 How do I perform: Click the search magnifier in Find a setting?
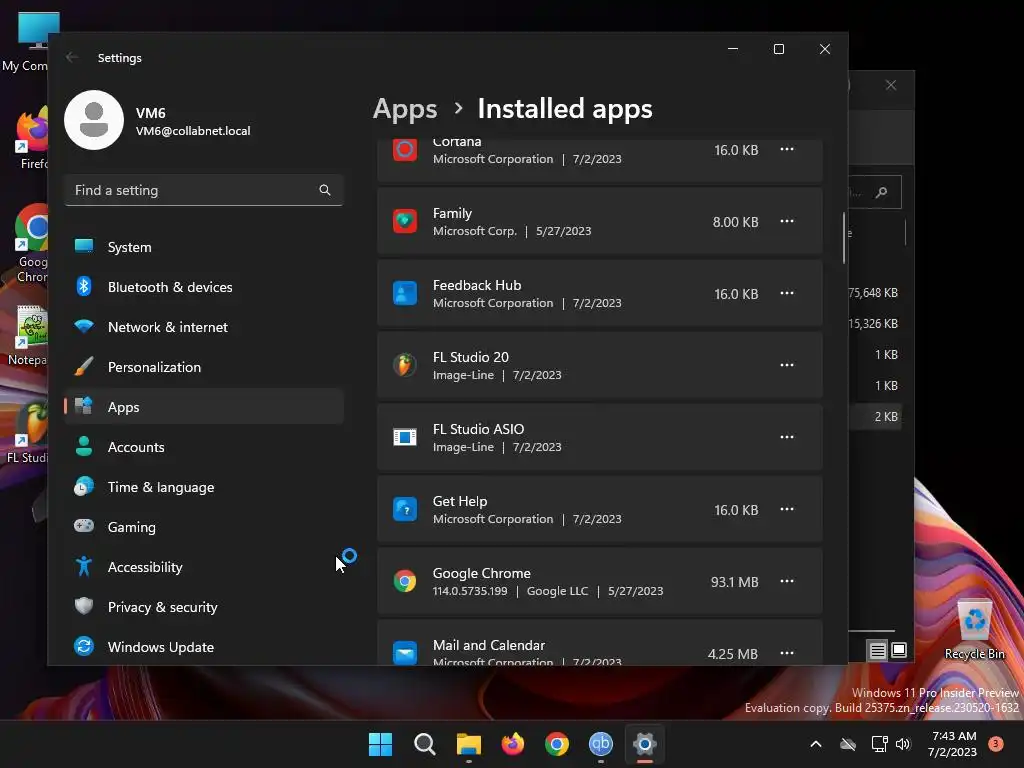pos(325,190)
